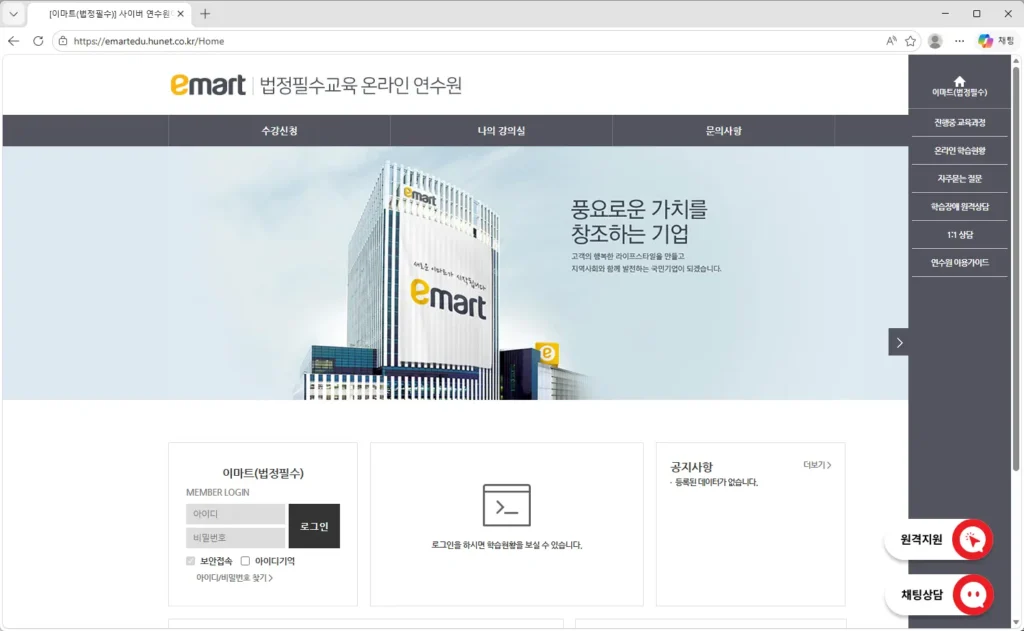Open the 원격지원 remote support icon
The width and height of the screenshot is (1024, 631).
click(x=971, y=540)
